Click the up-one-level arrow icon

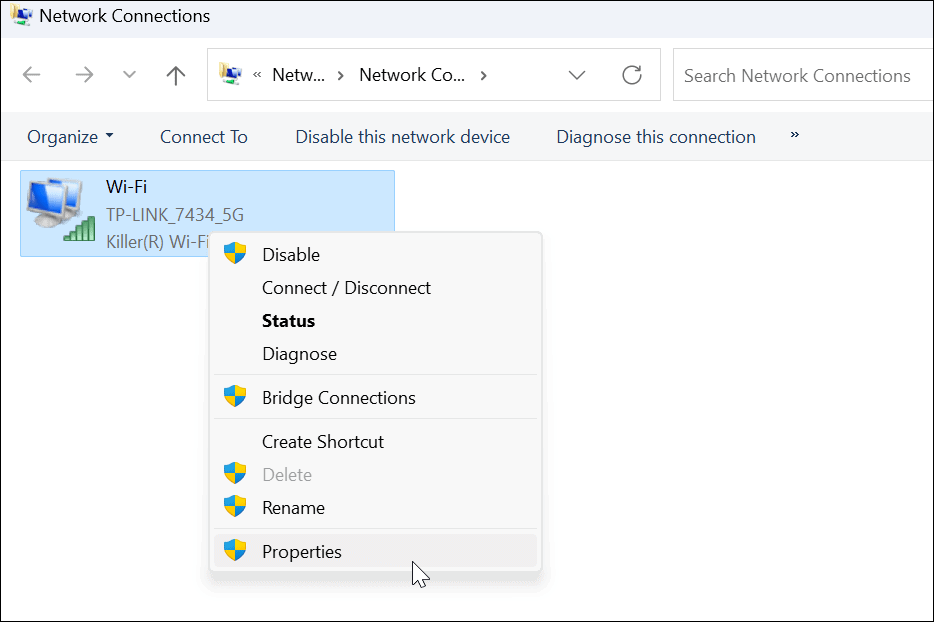click(175, 74)
